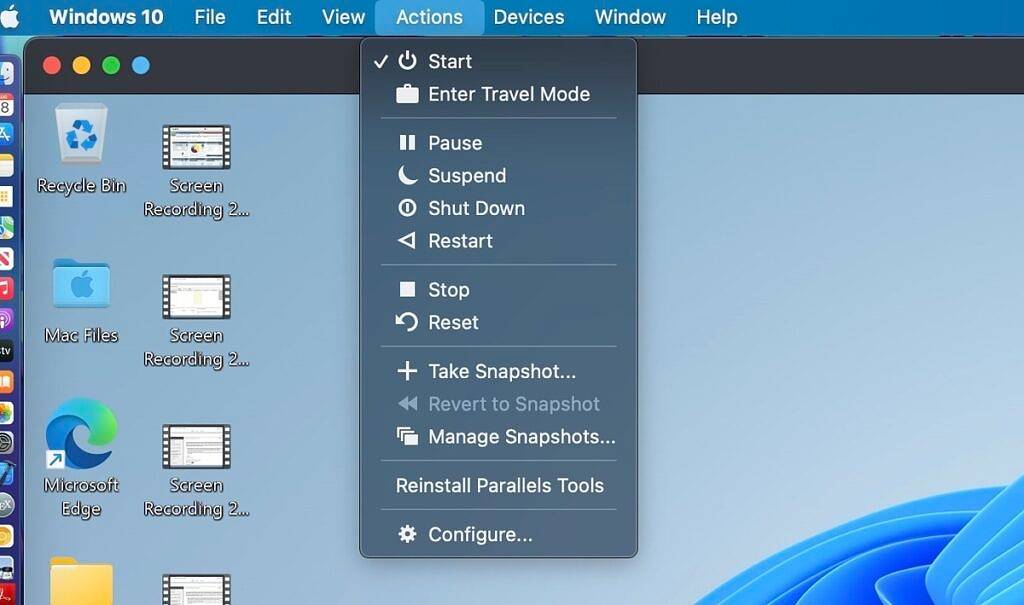This screenshot has height=605, width=1024.
Task: Open the Take Snapshot dialog
Action: tap(500, 371)
